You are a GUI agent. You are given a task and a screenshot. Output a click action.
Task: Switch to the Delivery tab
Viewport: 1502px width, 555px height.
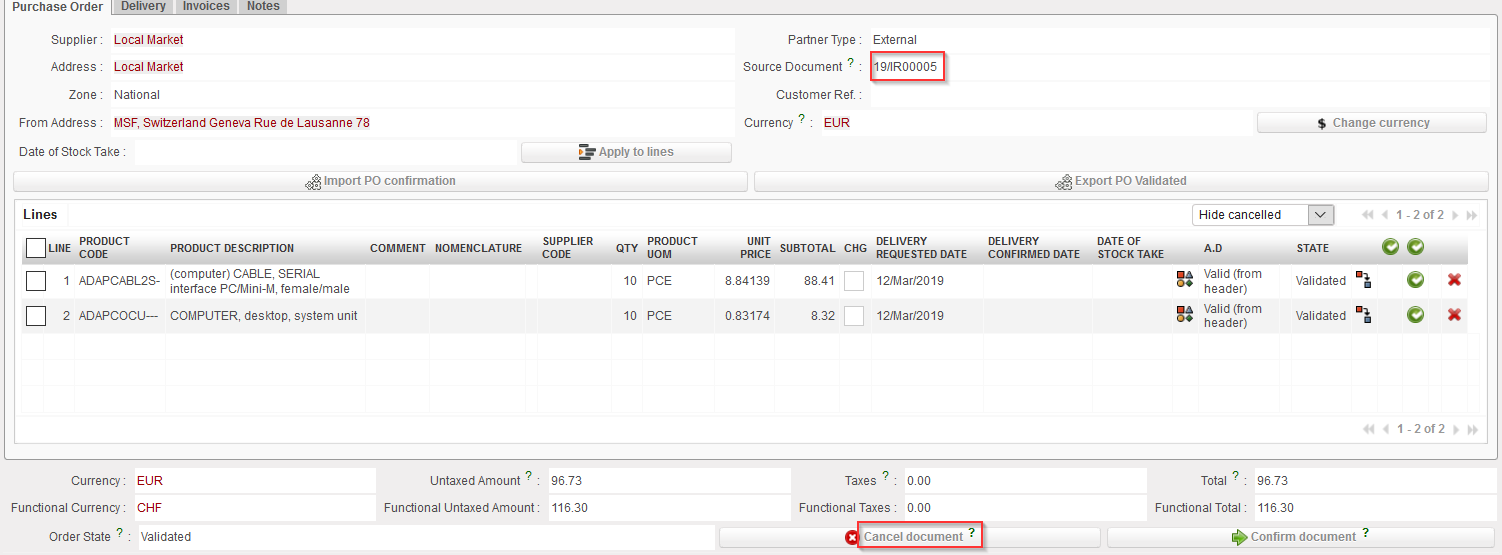pos(143,6)
